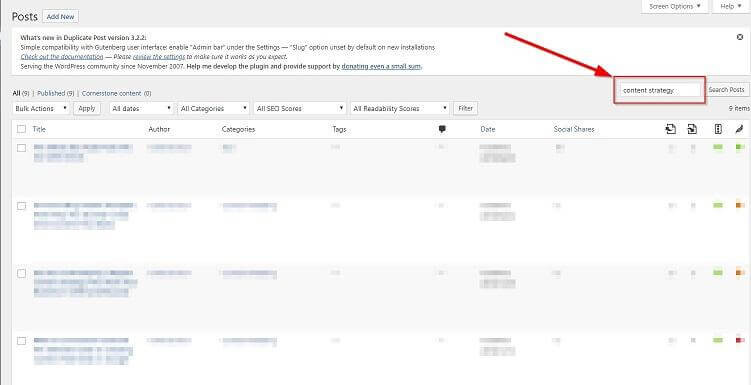Open the donating even a small sum link
The height and width of the screenshot is (385, 751).
[381, 67]
